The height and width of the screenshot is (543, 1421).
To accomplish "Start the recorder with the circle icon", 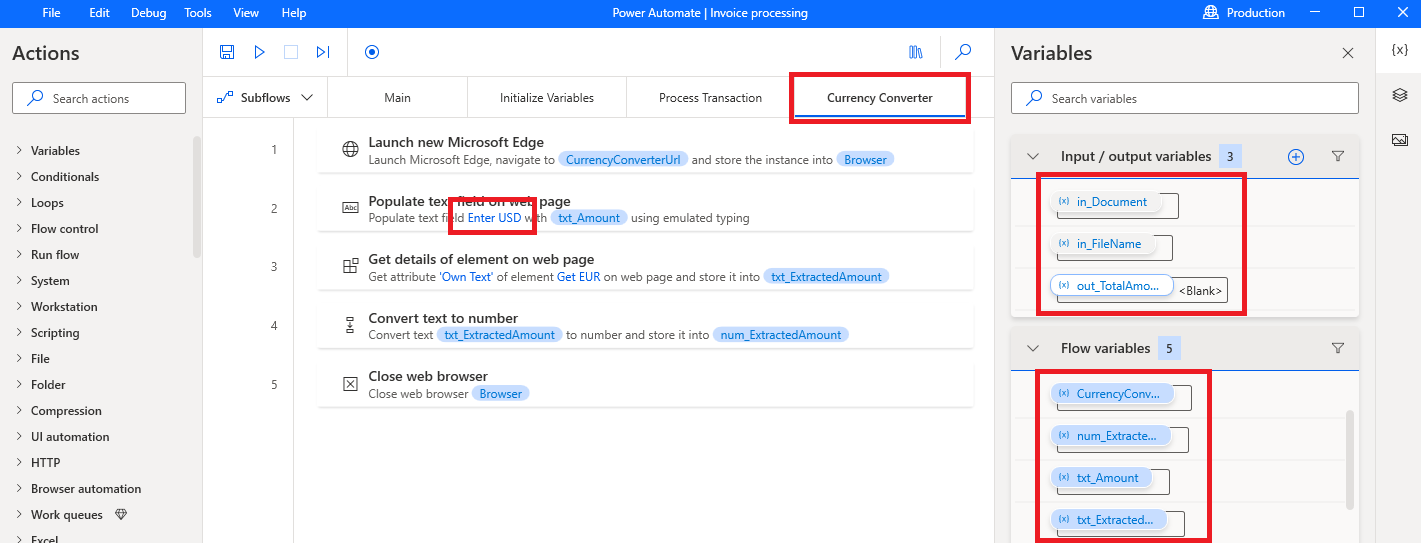I will pyautogui.click(x=372, y=52).
